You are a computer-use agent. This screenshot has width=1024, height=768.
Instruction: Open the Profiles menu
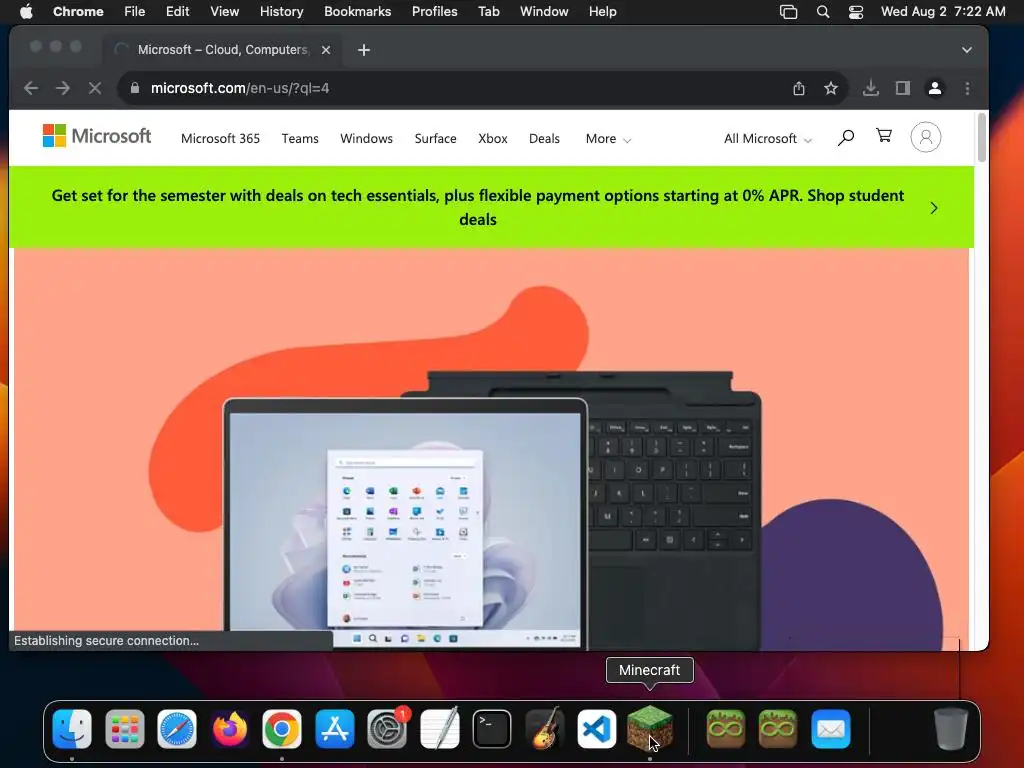click(x=434, y=12)
